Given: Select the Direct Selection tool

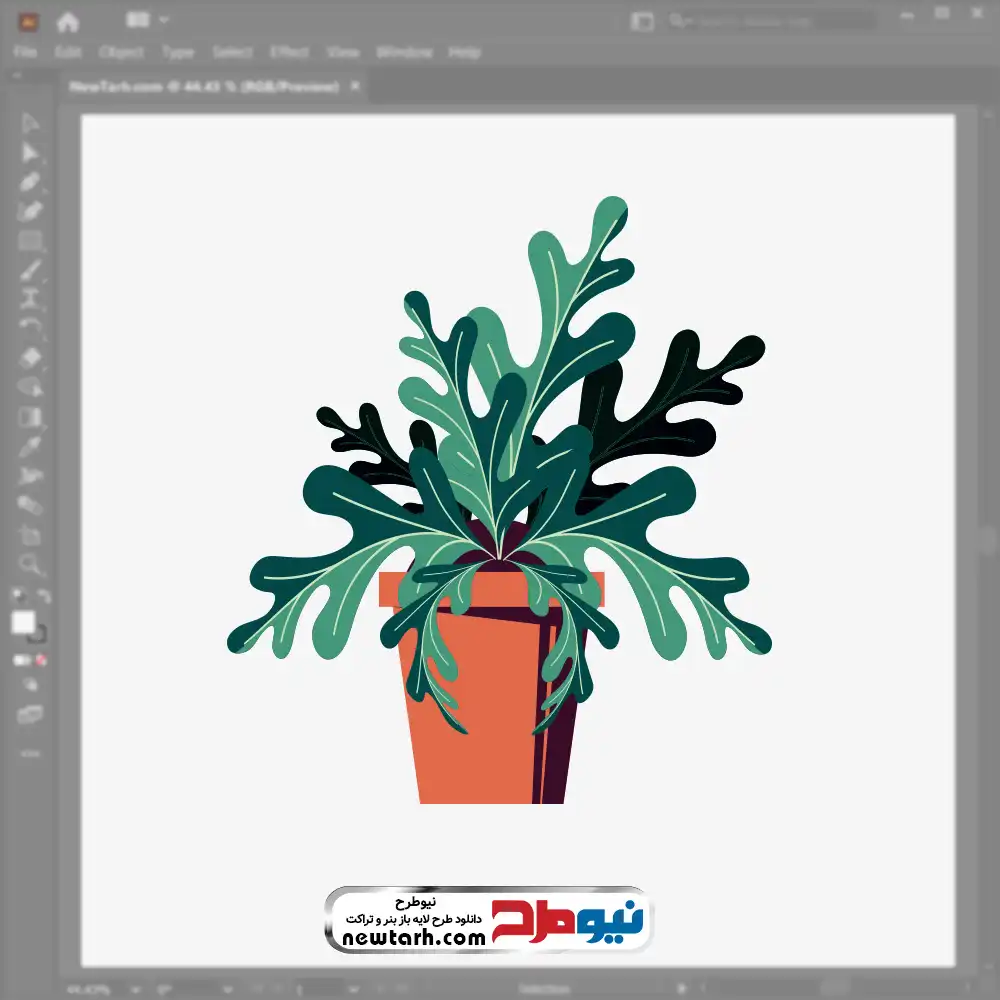Looking at the screenshot, I should tap(30, 153).
